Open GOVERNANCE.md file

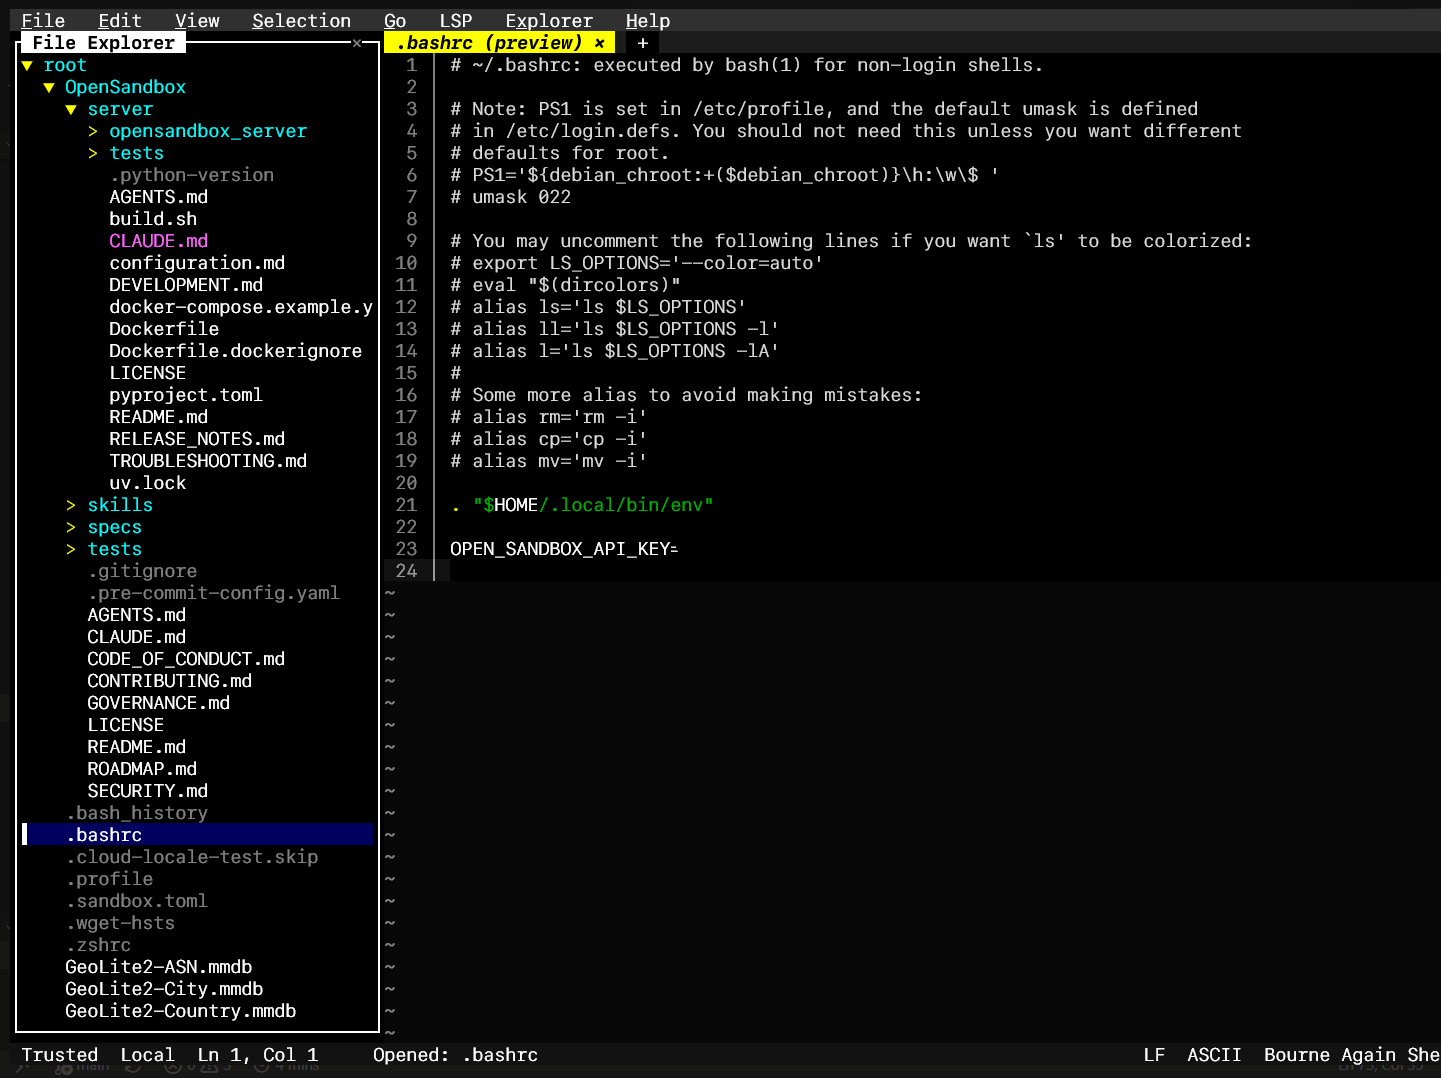159,703
